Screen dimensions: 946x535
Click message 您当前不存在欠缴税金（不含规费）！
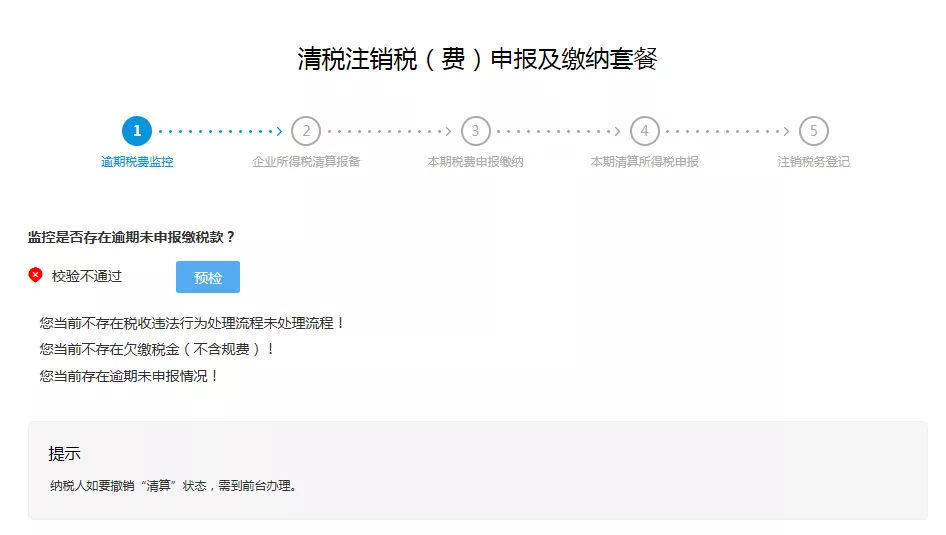click(157, 349)
